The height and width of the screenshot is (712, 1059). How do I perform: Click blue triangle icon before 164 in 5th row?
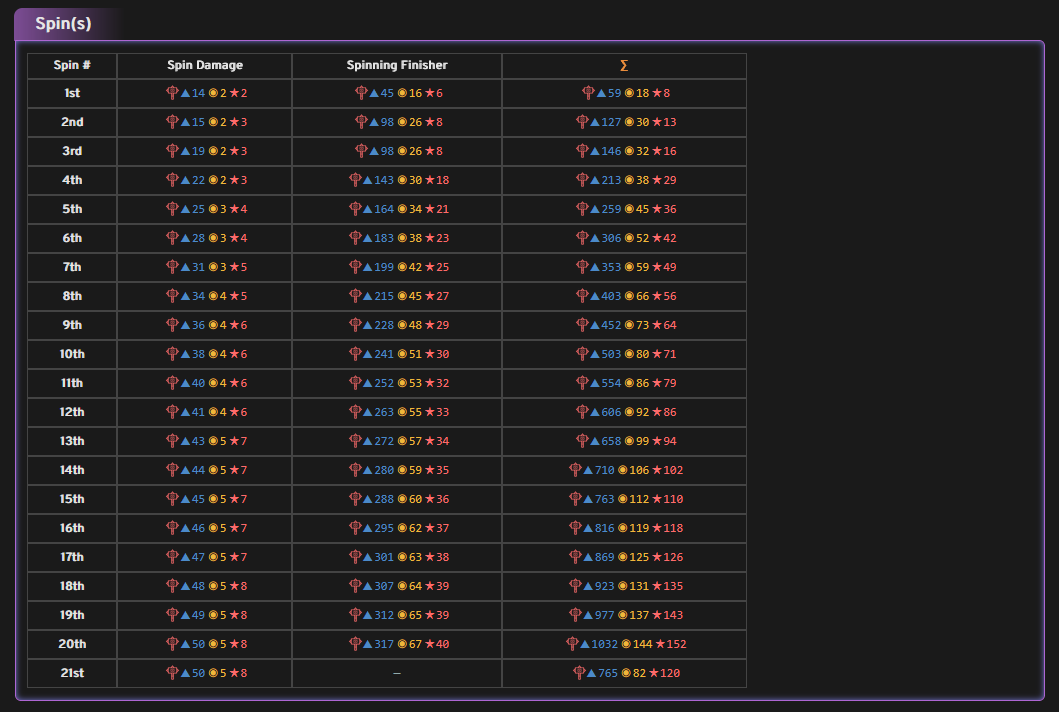tap(367, 209)
